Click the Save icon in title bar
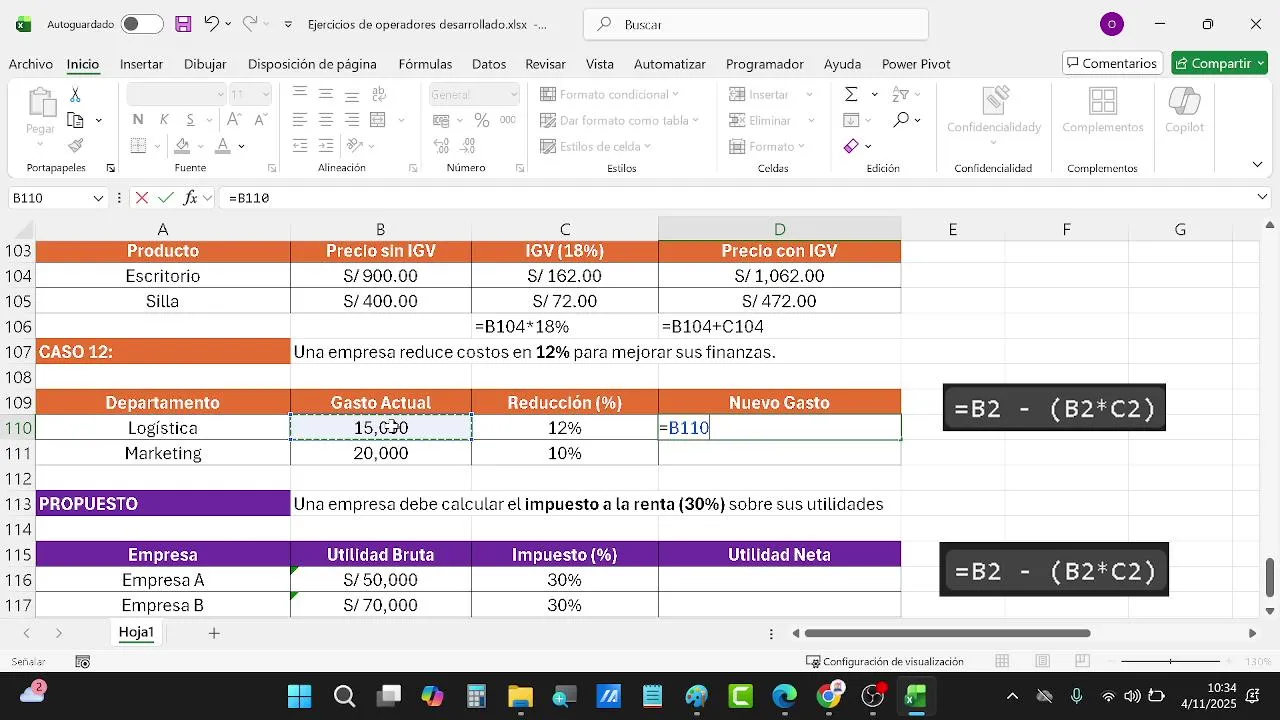The image size is (1280, 720). [183, 24]
